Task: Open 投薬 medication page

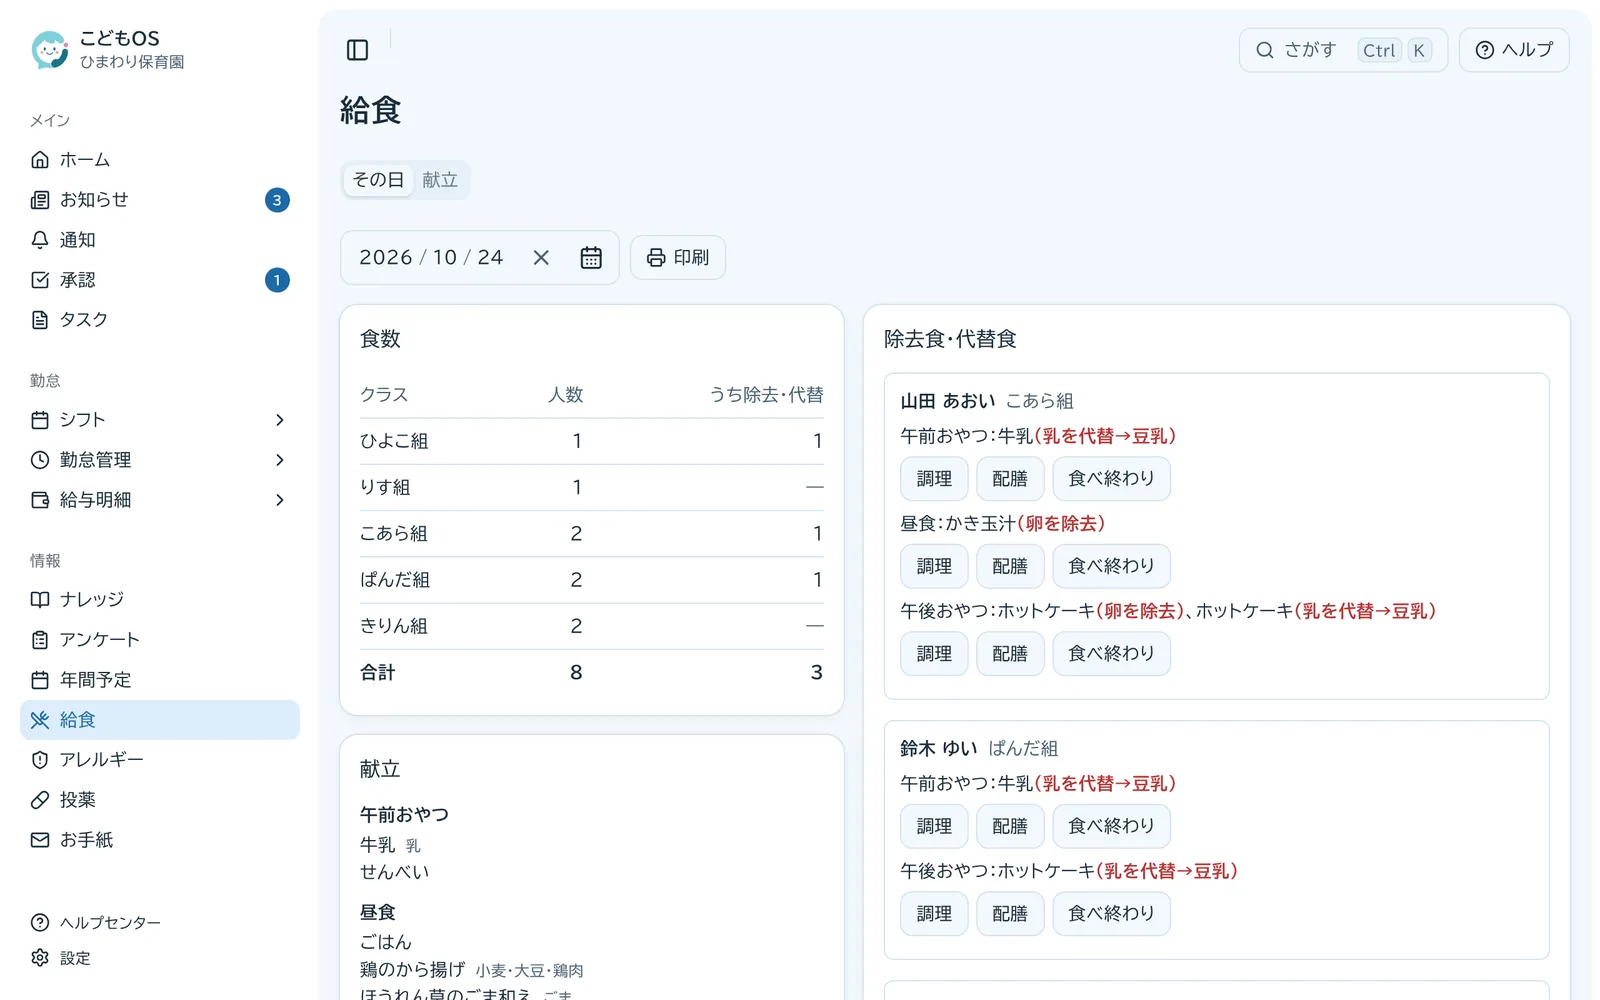Action: pyautogui.click(x=160, y=800)
